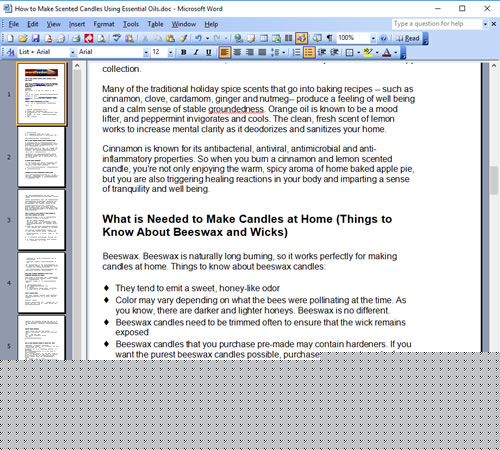Open the Format menu

tap(104, 24)
